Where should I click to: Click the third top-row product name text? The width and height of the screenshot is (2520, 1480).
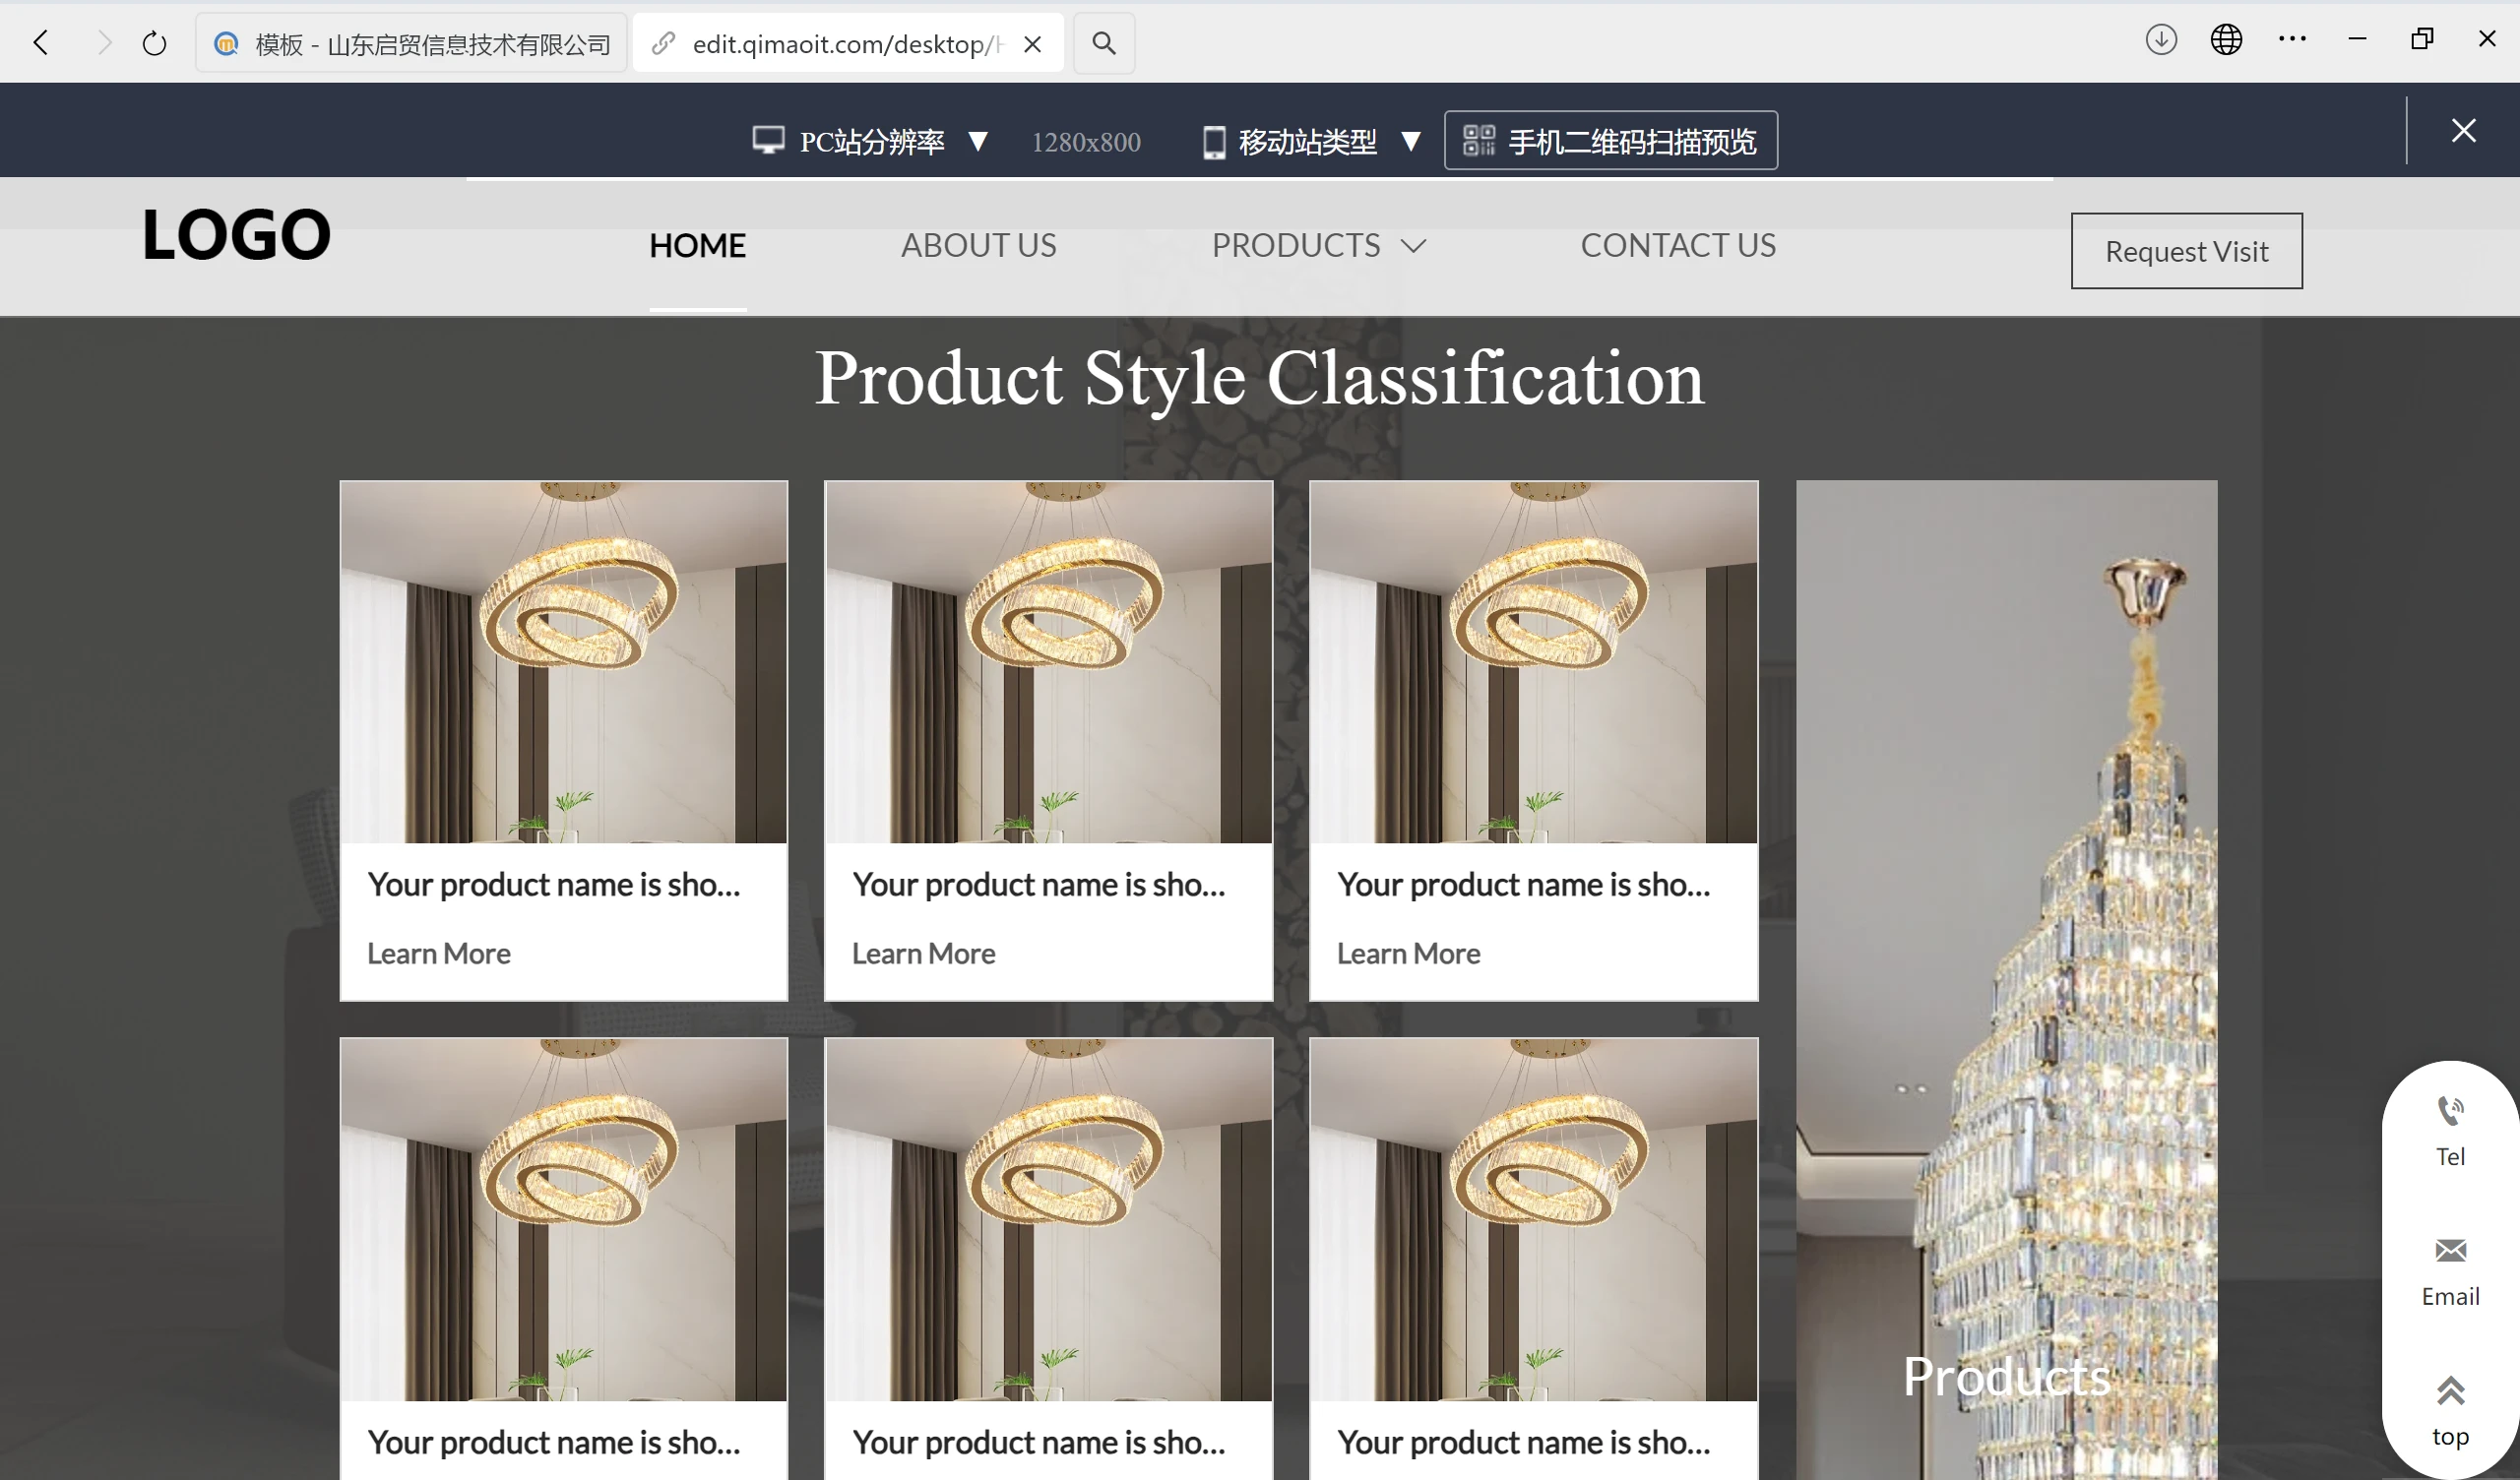[x=1524, y=884]
